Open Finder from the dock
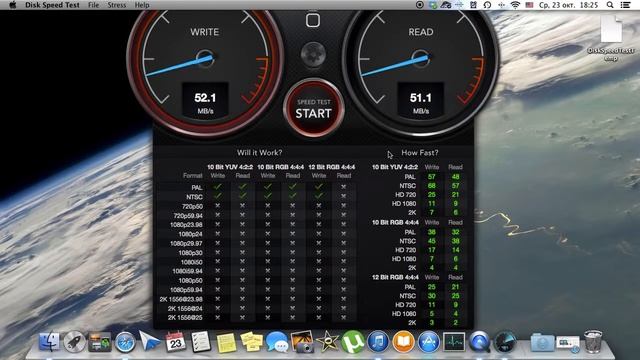 tap(49, 342)
